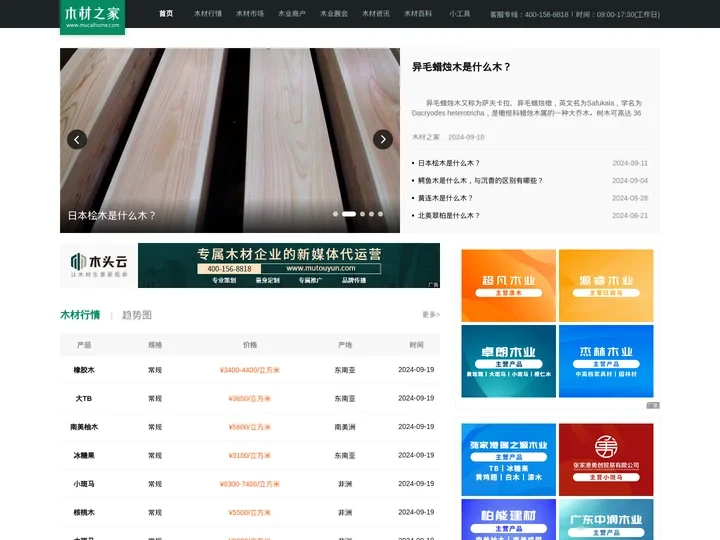
Task: Click the 产地 column header
Action: (345, 345)
